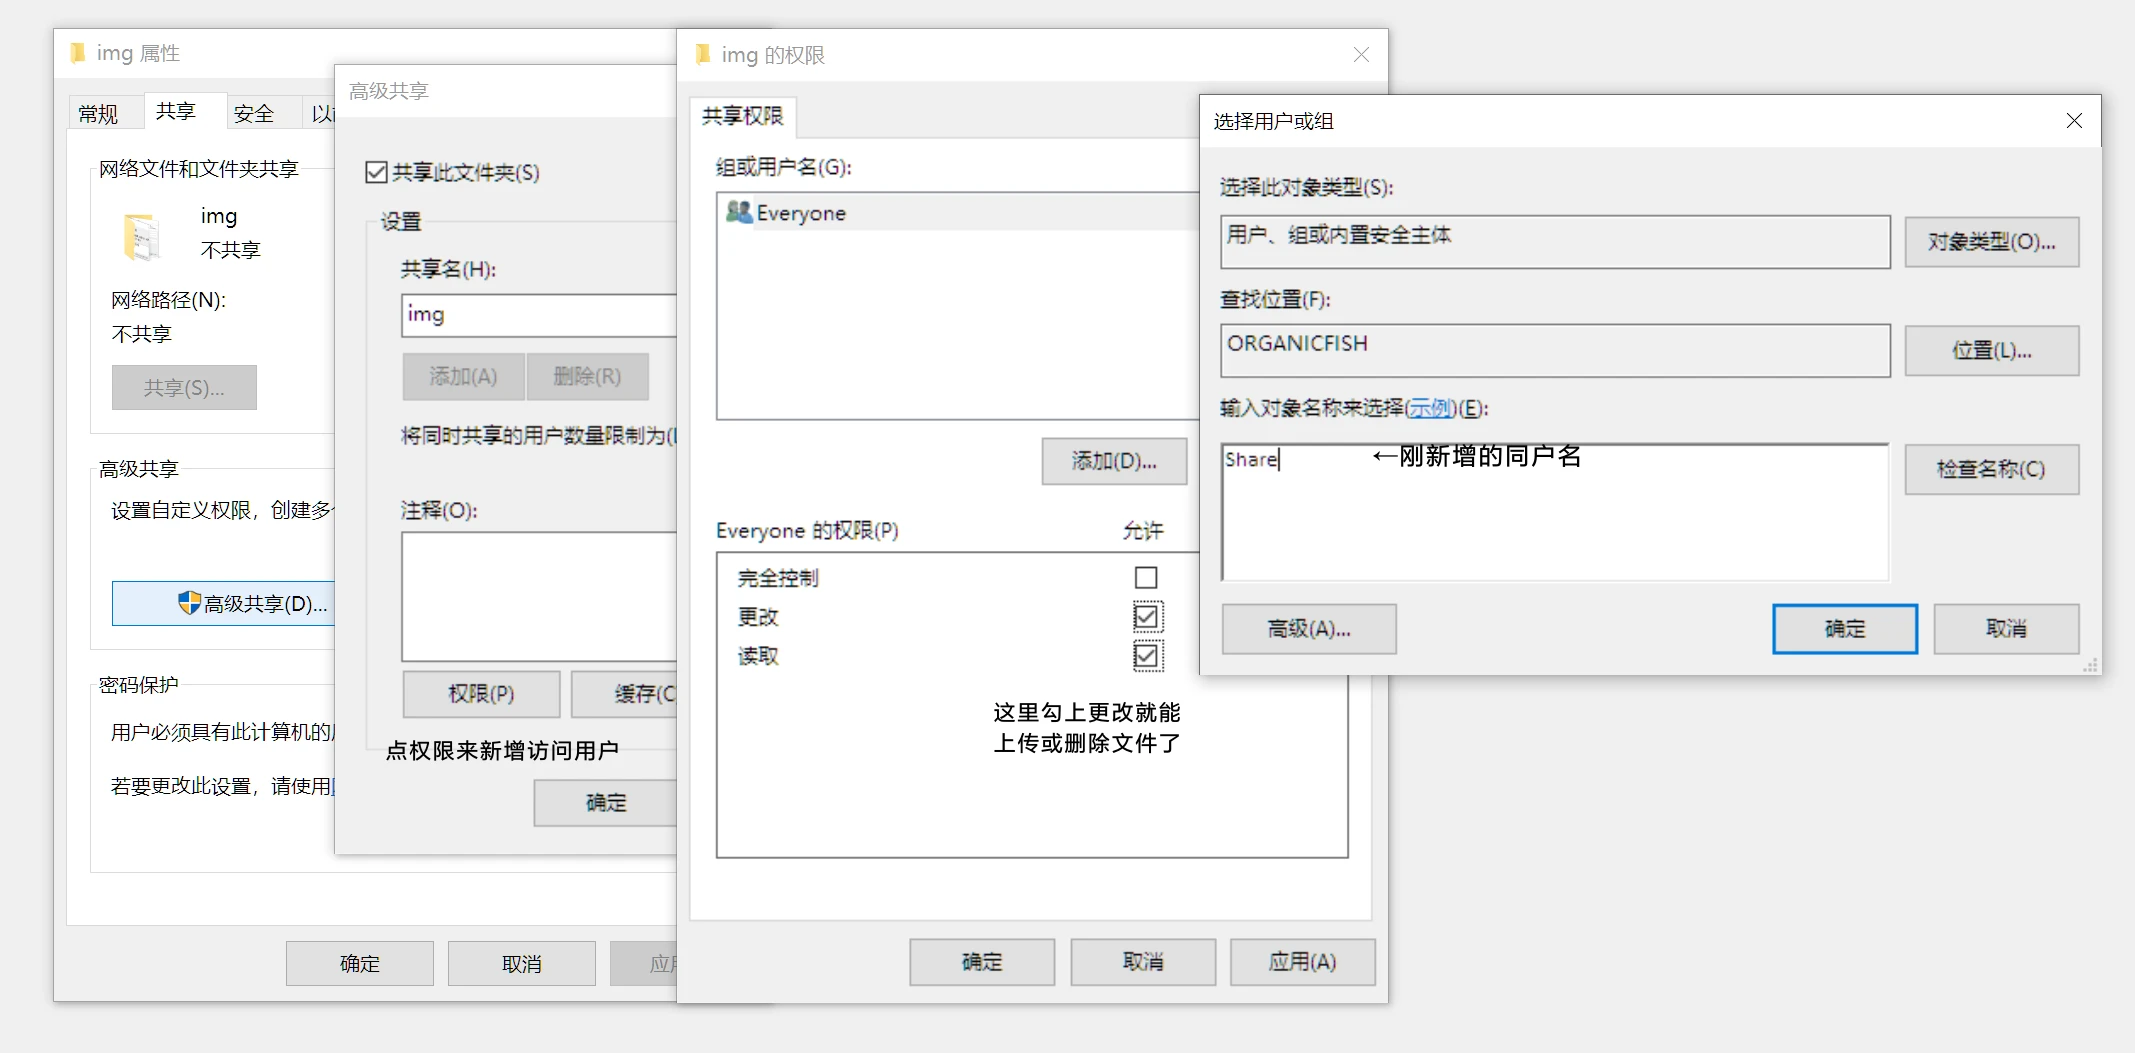Check the 完全控制 allow checkbox
Screen dimensions: 2135x1053
(x=1146, y=577)
